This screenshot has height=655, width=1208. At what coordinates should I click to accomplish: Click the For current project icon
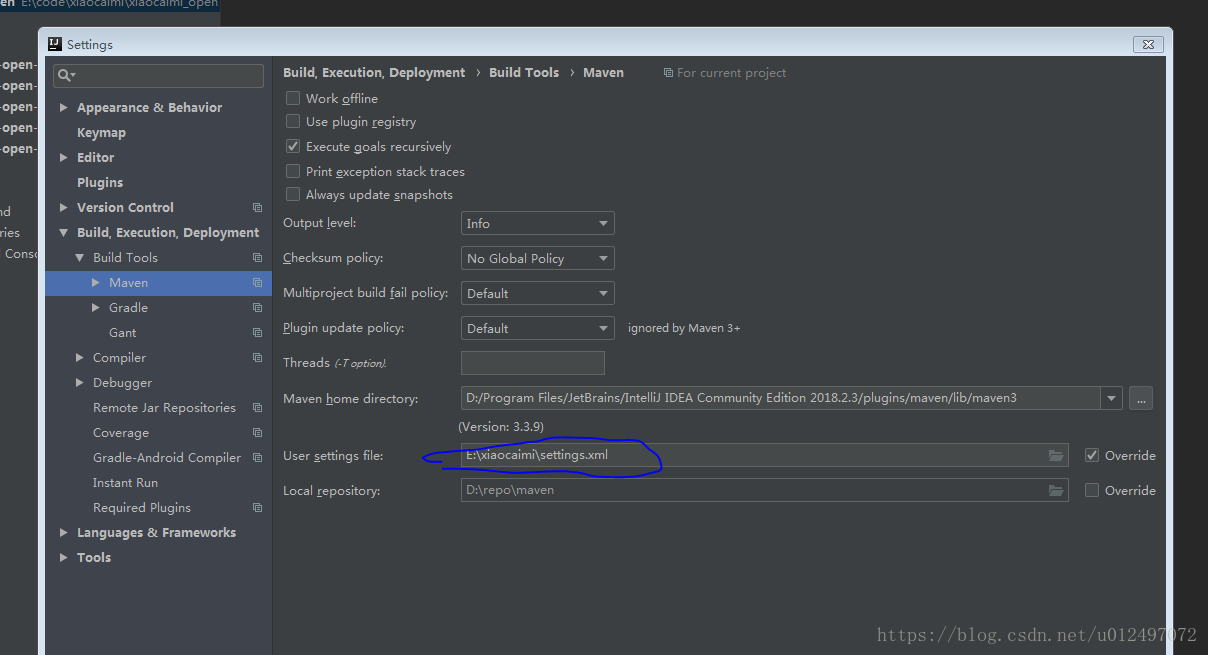668,73
